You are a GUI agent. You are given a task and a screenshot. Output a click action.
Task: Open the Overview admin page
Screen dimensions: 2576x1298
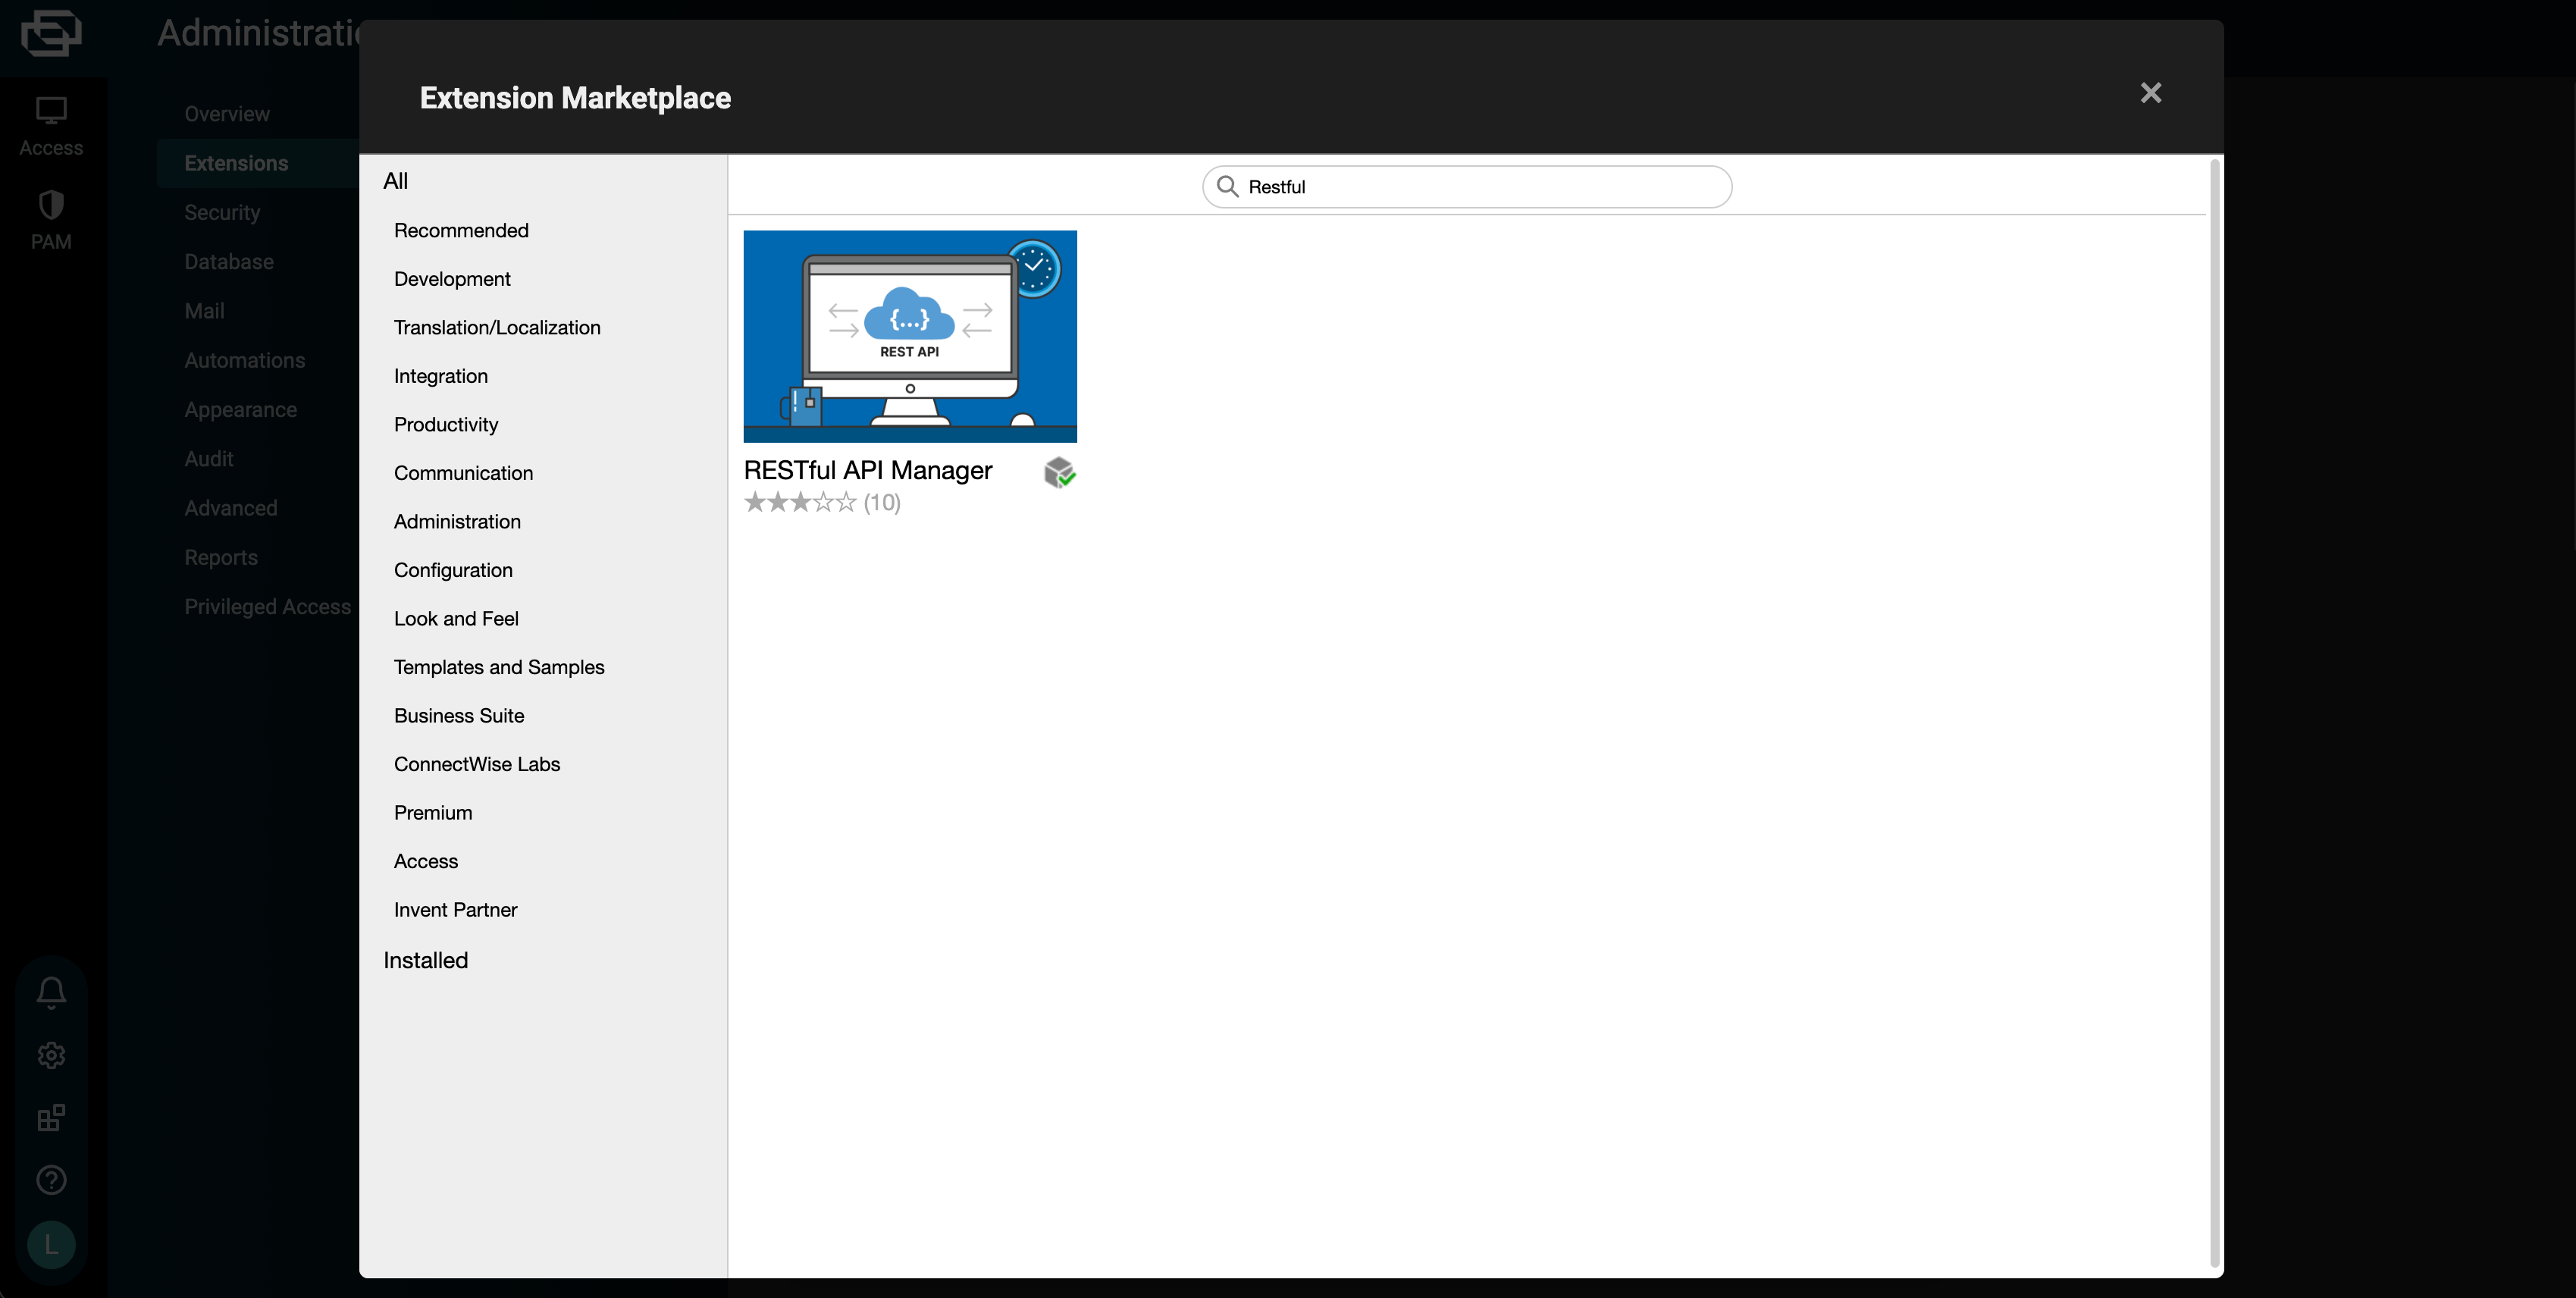click(x=227, y=114)
